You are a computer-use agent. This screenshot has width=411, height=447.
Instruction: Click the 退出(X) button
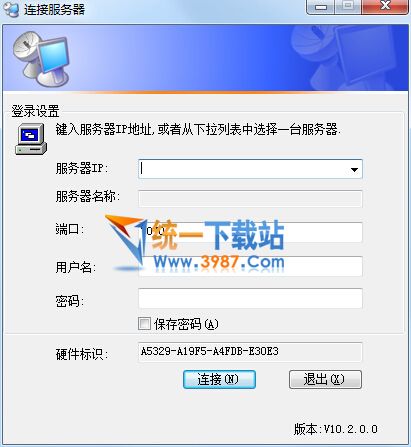coord(325,379)
